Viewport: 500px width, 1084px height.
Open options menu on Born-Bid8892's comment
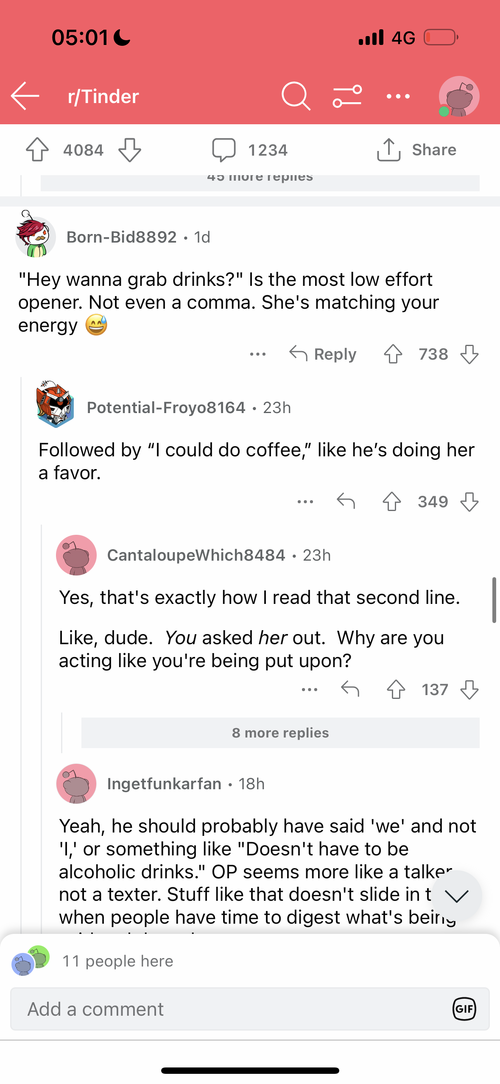(258, 354)
